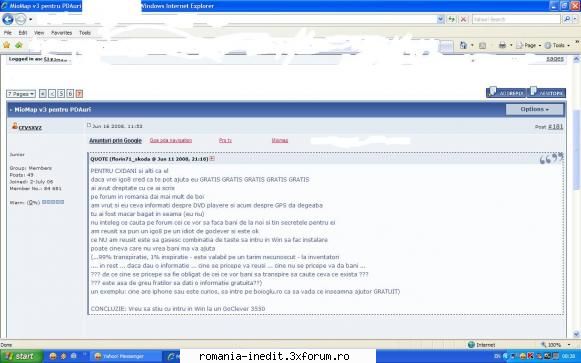The image size is (581, 363).
Task: Open the Options dropdown of the topic
Action: pos(535,109)
